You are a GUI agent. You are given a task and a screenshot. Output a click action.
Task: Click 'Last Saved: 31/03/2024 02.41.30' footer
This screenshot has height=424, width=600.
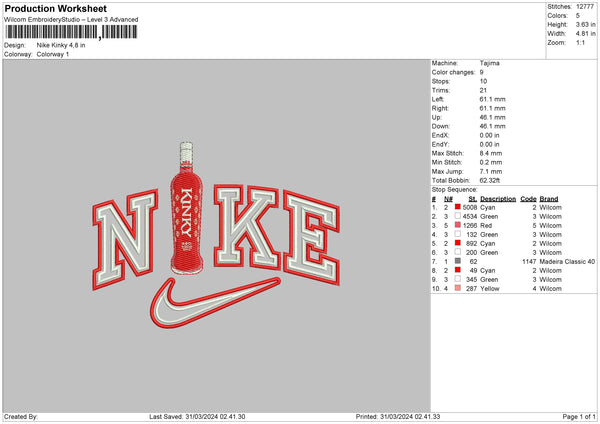(x=197, y=416)
